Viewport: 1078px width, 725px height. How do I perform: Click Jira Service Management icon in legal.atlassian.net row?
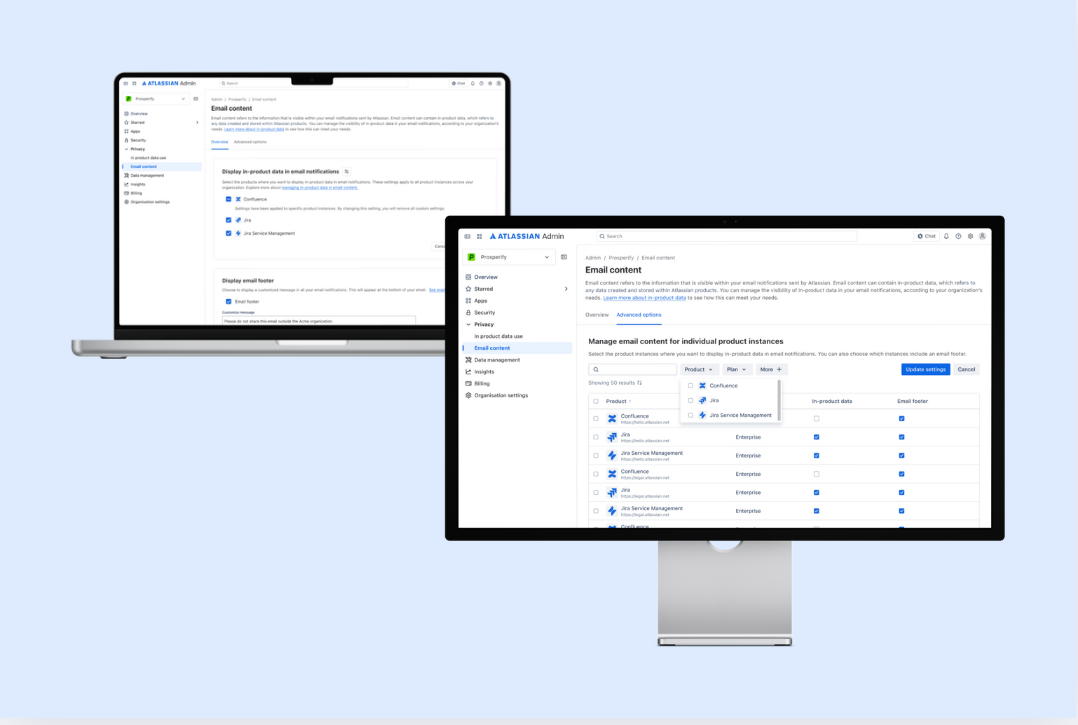click(612, 511)
